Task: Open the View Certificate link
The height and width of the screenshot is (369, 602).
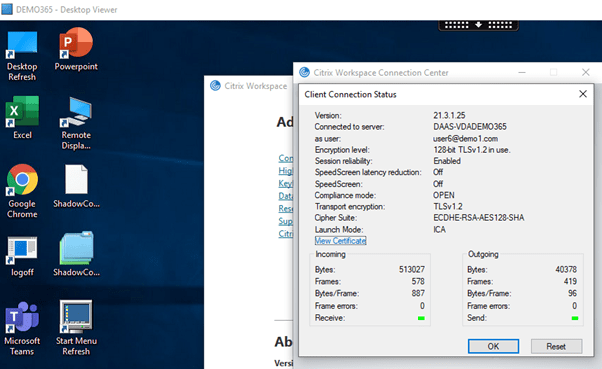Action: point(341,241)
